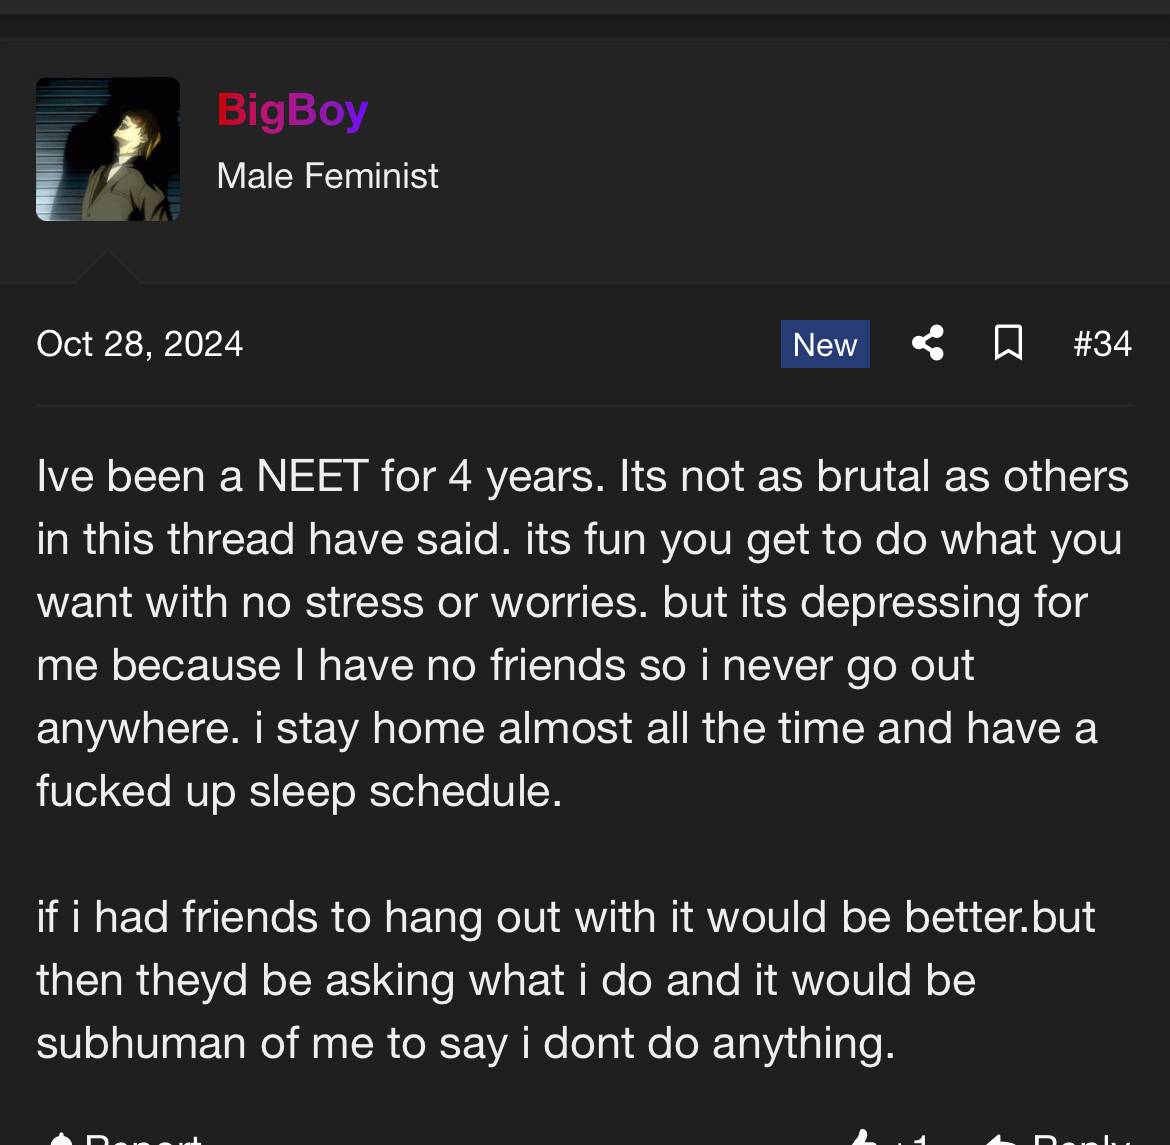The image size is (1170, 1145).
Task: Click the share icon on post #34
Action: (928, 344)
